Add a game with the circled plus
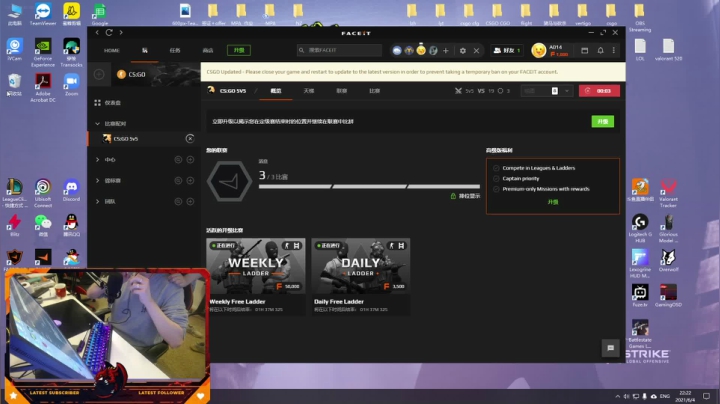The height and width of the screenshot is (404, 720). tap(99, 74)
